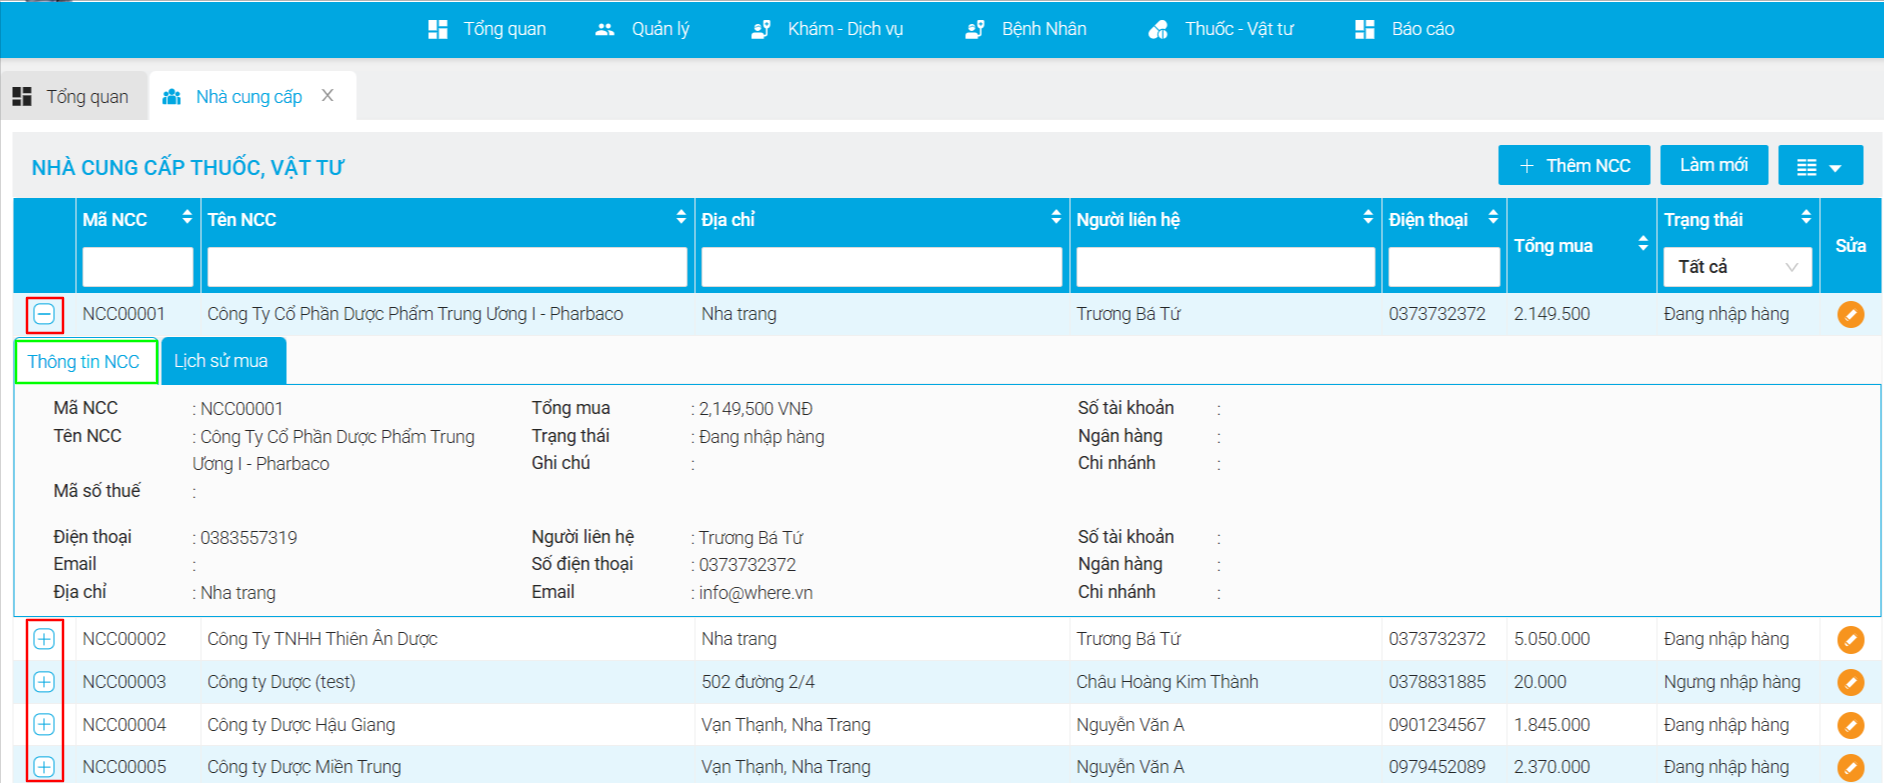Screen dimensions: 1884x783
Task: Expand the NCC00005 row
Action: [44, 767]
